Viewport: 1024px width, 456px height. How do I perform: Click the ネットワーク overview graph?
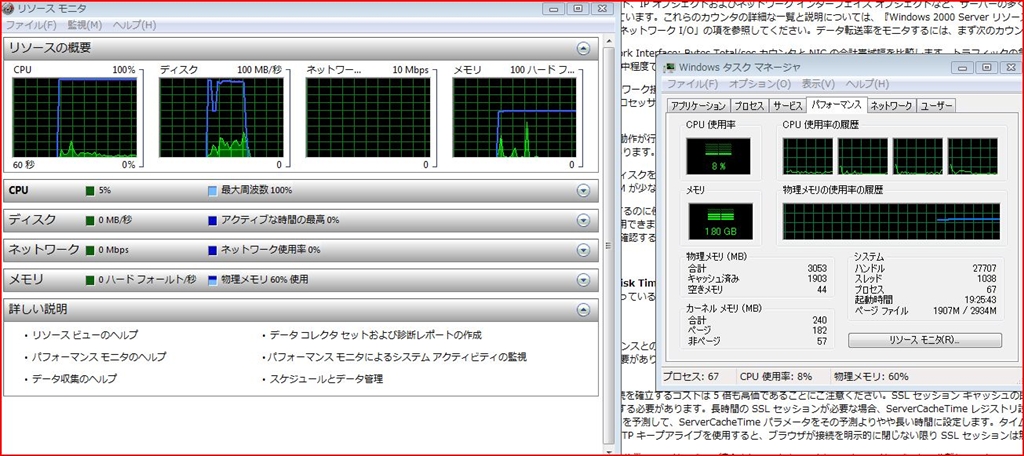(x=368, y=118)
